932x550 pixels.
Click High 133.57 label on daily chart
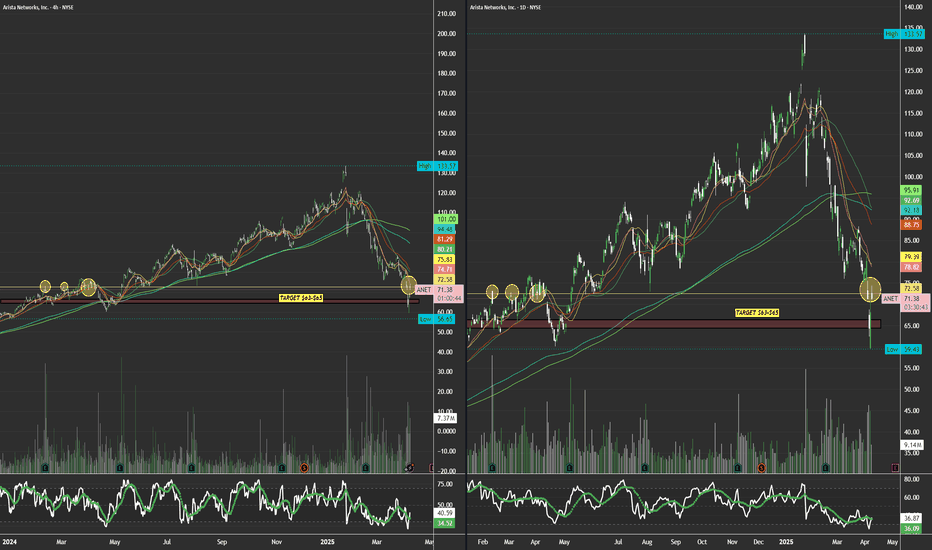[x=904, y=34]
